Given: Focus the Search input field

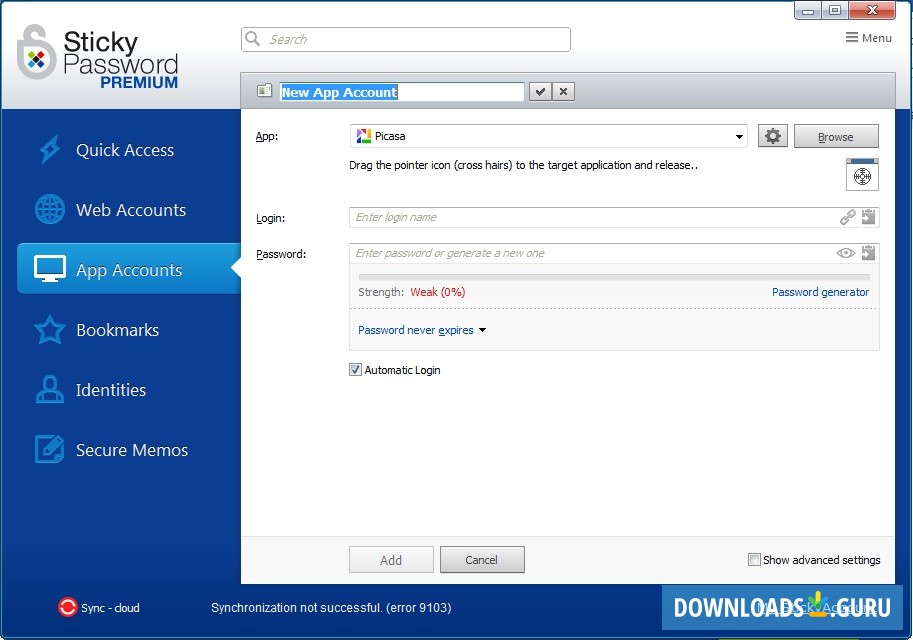Looking at the screenshot, I should pyautogui.click(x=406, y=39).
